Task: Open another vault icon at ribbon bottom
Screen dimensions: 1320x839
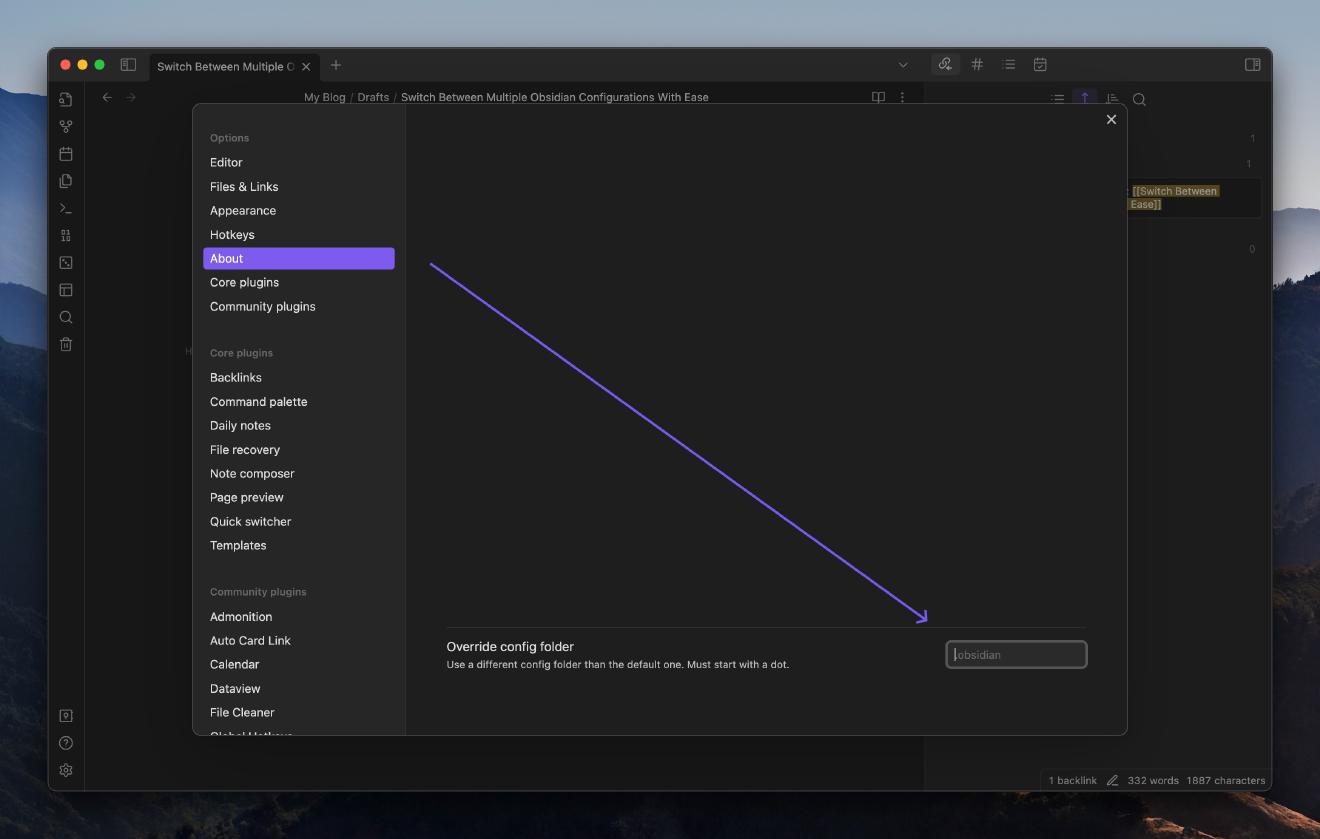Action: pos(66,716)
